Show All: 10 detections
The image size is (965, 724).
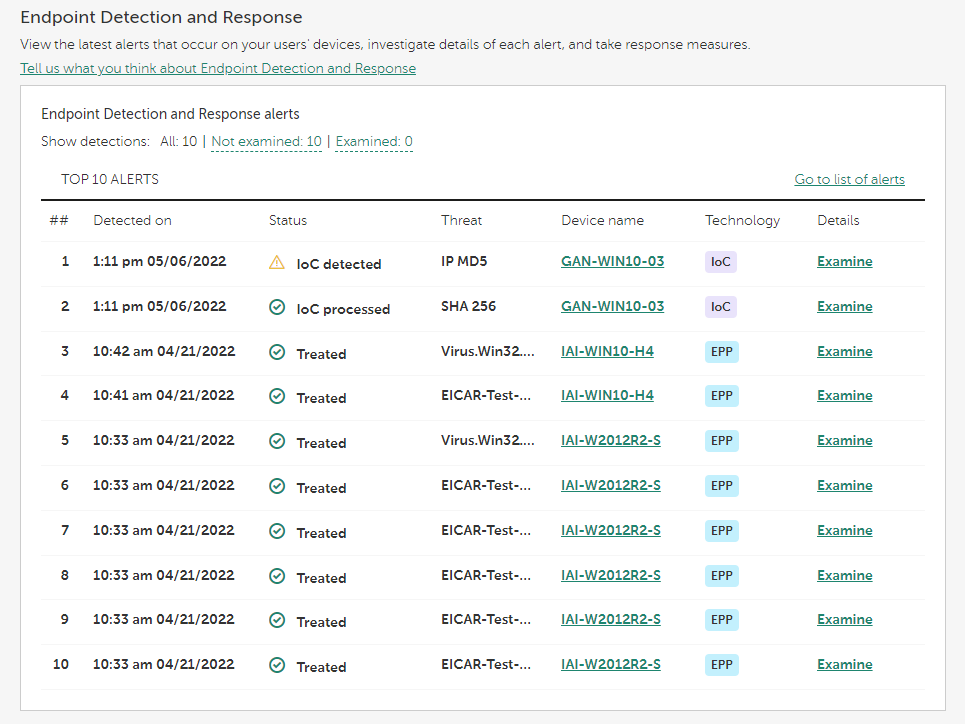pyautogui.click(x=179, y=142)
